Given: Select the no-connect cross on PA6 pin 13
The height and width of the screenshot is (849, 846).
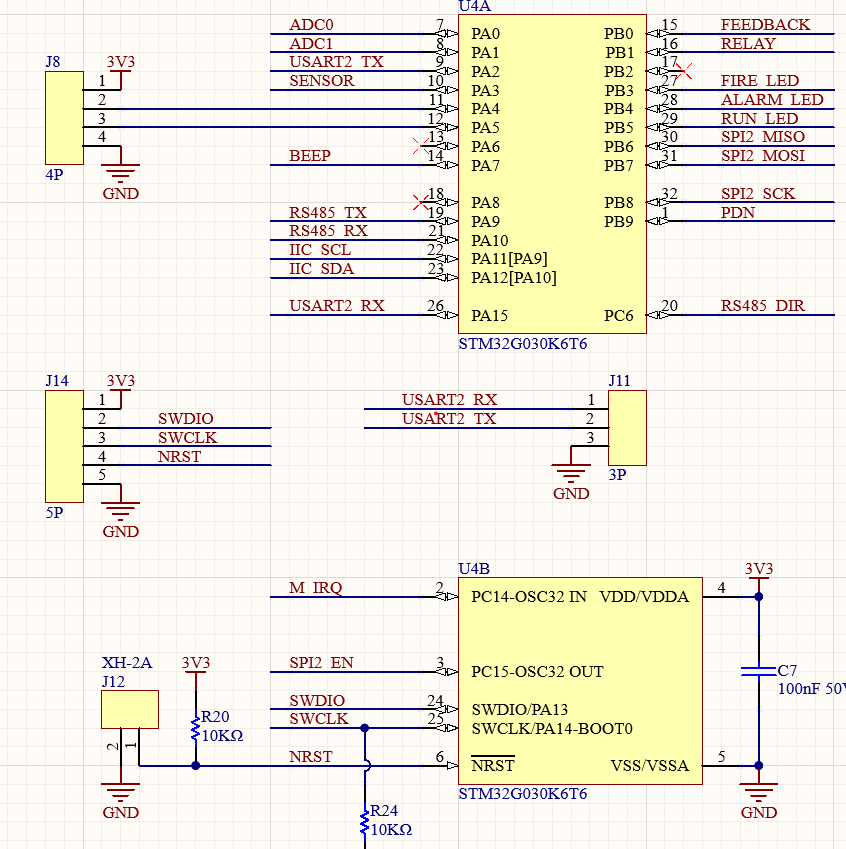Looking at the screenshot, I should 421,146.
